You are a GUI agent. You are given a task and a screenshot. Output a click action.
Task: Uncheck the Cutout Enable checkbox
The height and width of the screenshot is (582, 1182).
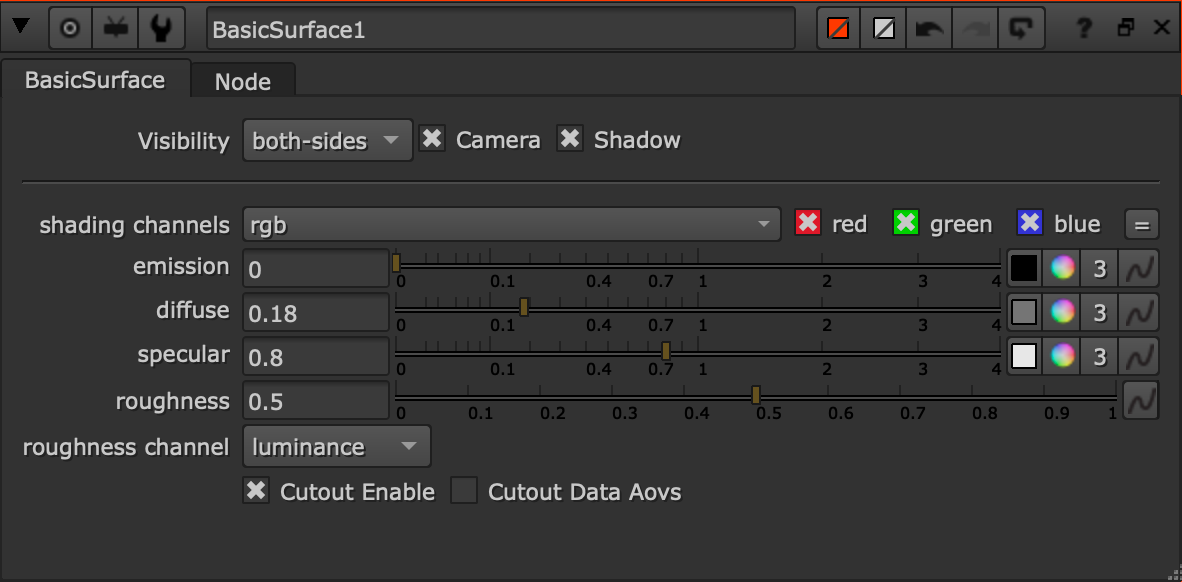click(256, 492)
